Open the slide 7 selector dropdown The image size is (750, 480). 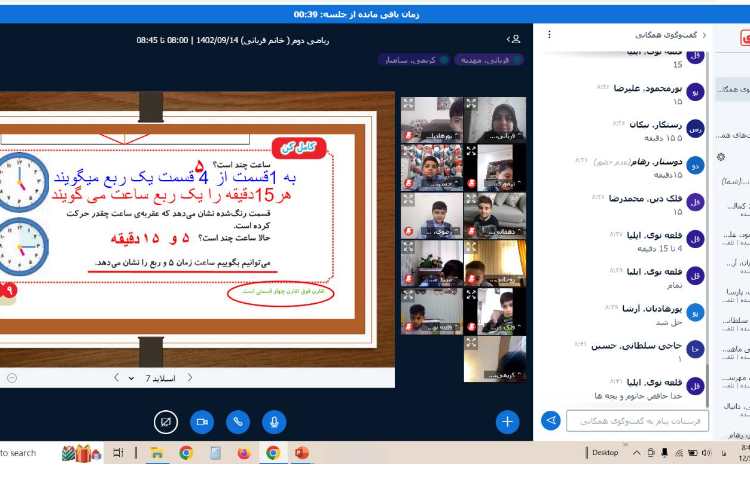(152, 378)
